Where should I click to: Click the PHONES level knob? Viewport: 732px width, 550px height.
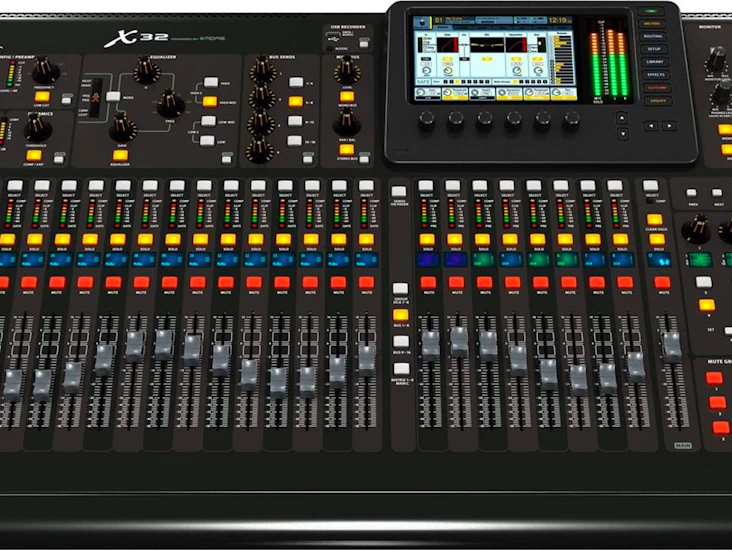tap(721, 95)
